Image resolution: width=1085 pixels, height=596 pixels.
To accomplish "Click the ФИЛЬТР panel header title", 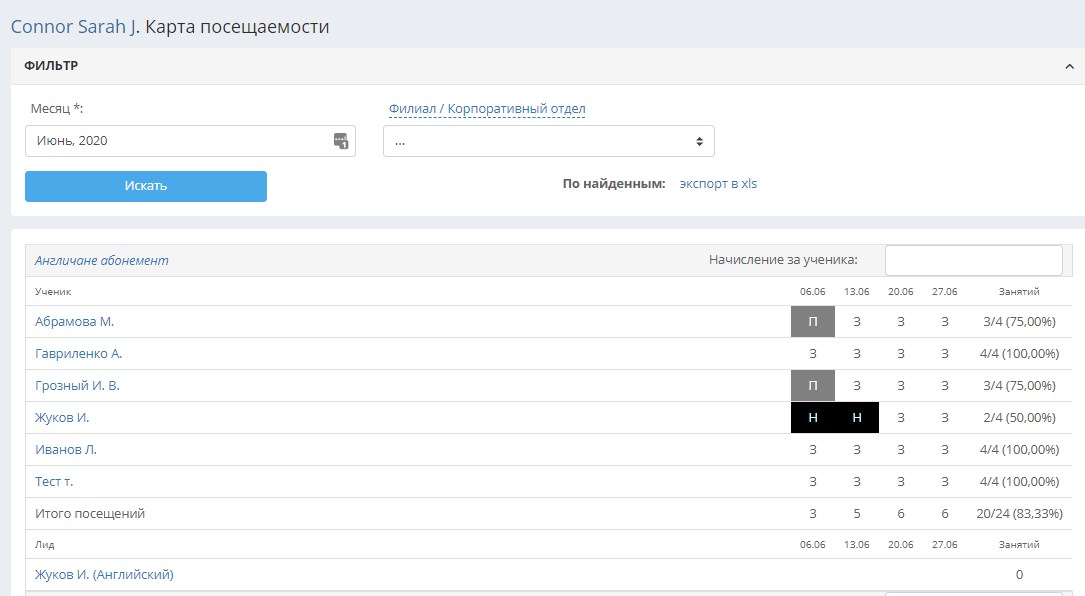I will click(51, 66).
